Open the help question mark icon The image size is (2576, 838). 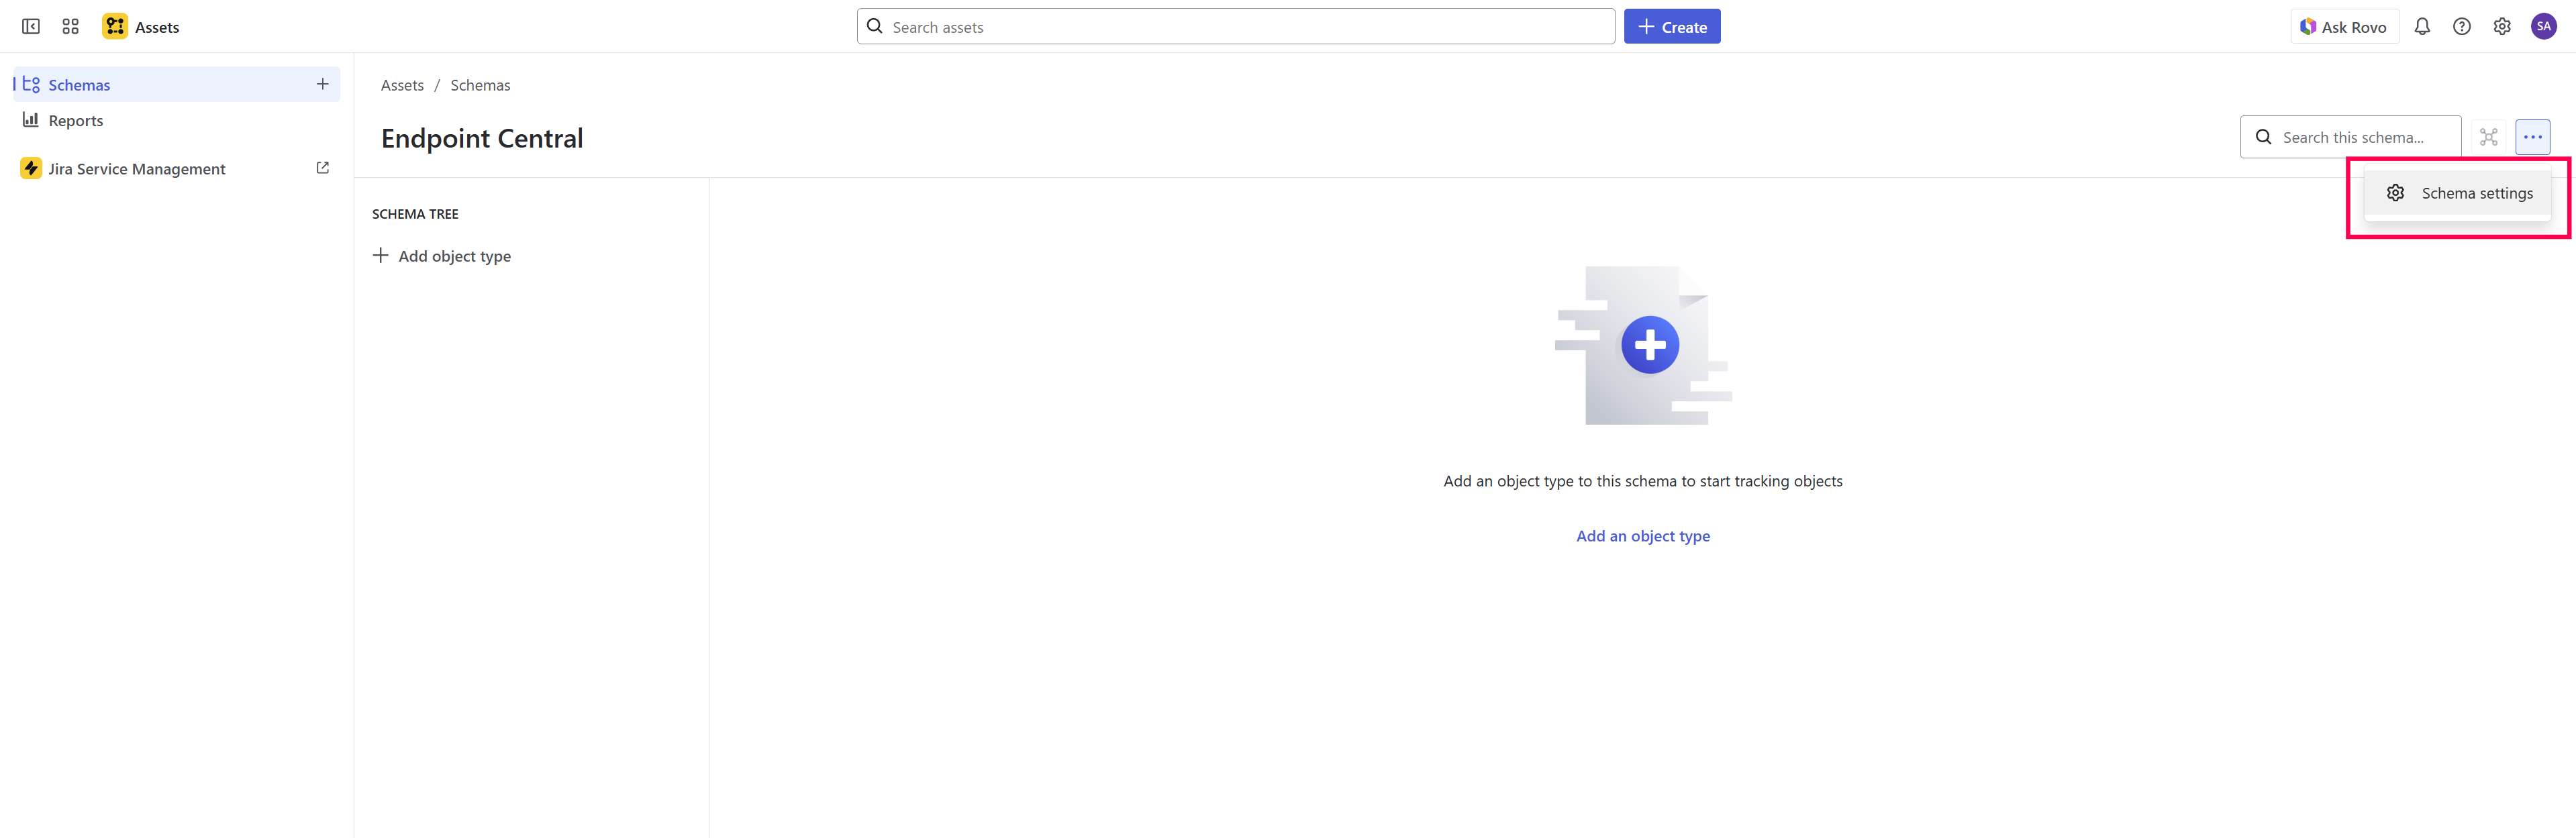(2461, 27)
